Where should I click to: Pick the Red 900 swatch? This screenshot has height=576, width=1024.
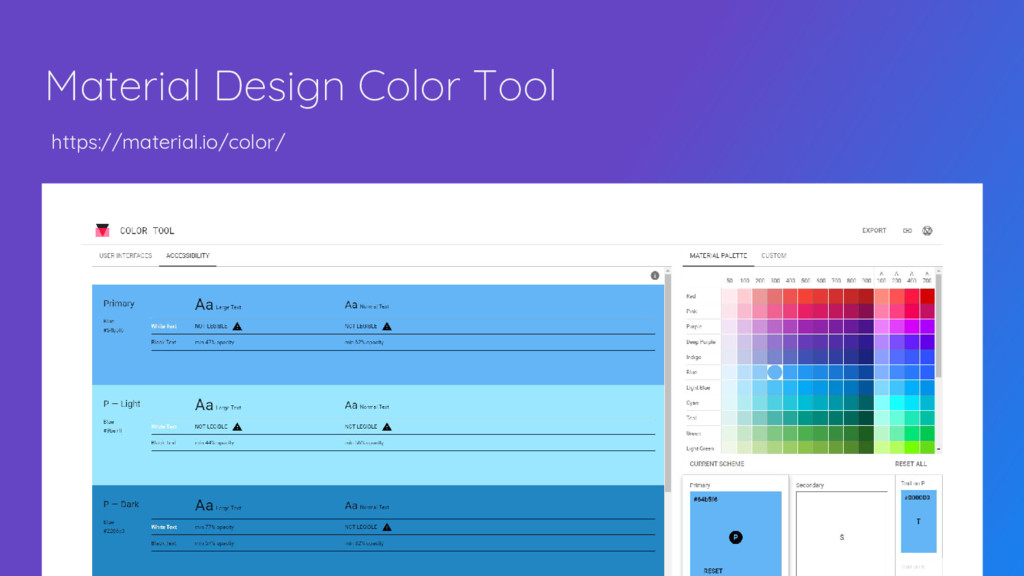click(866, 296)
